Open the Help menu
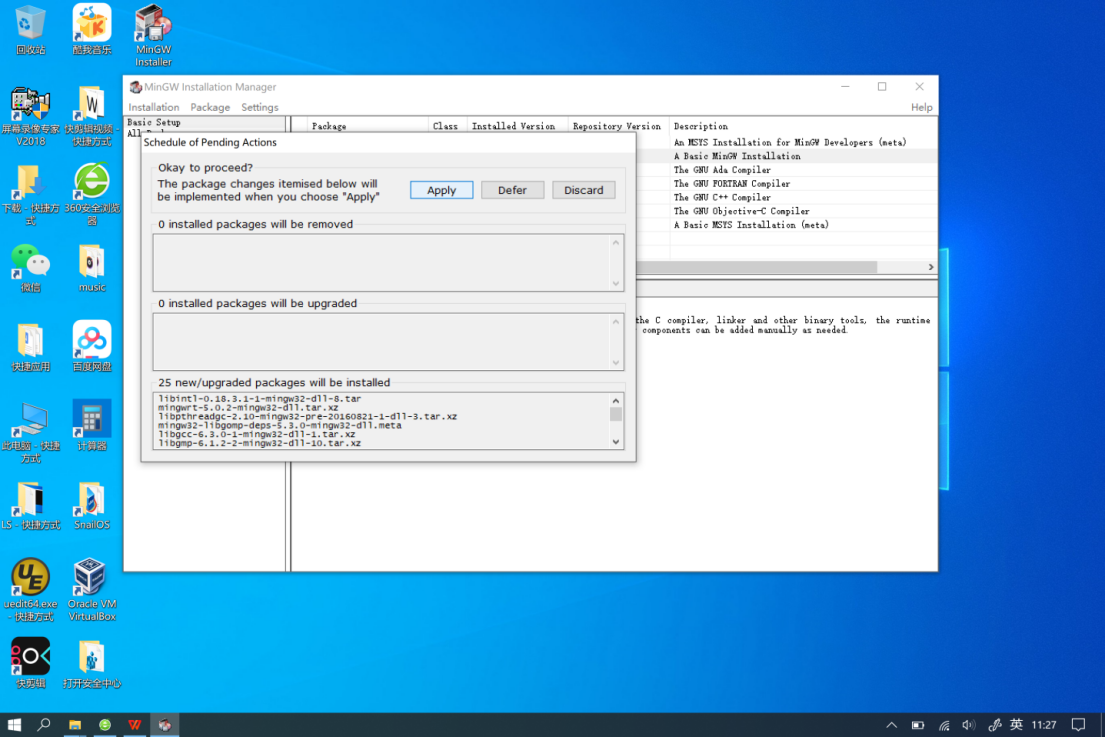This screenshot has height=737, width=1106. click(x=921, y=107)
